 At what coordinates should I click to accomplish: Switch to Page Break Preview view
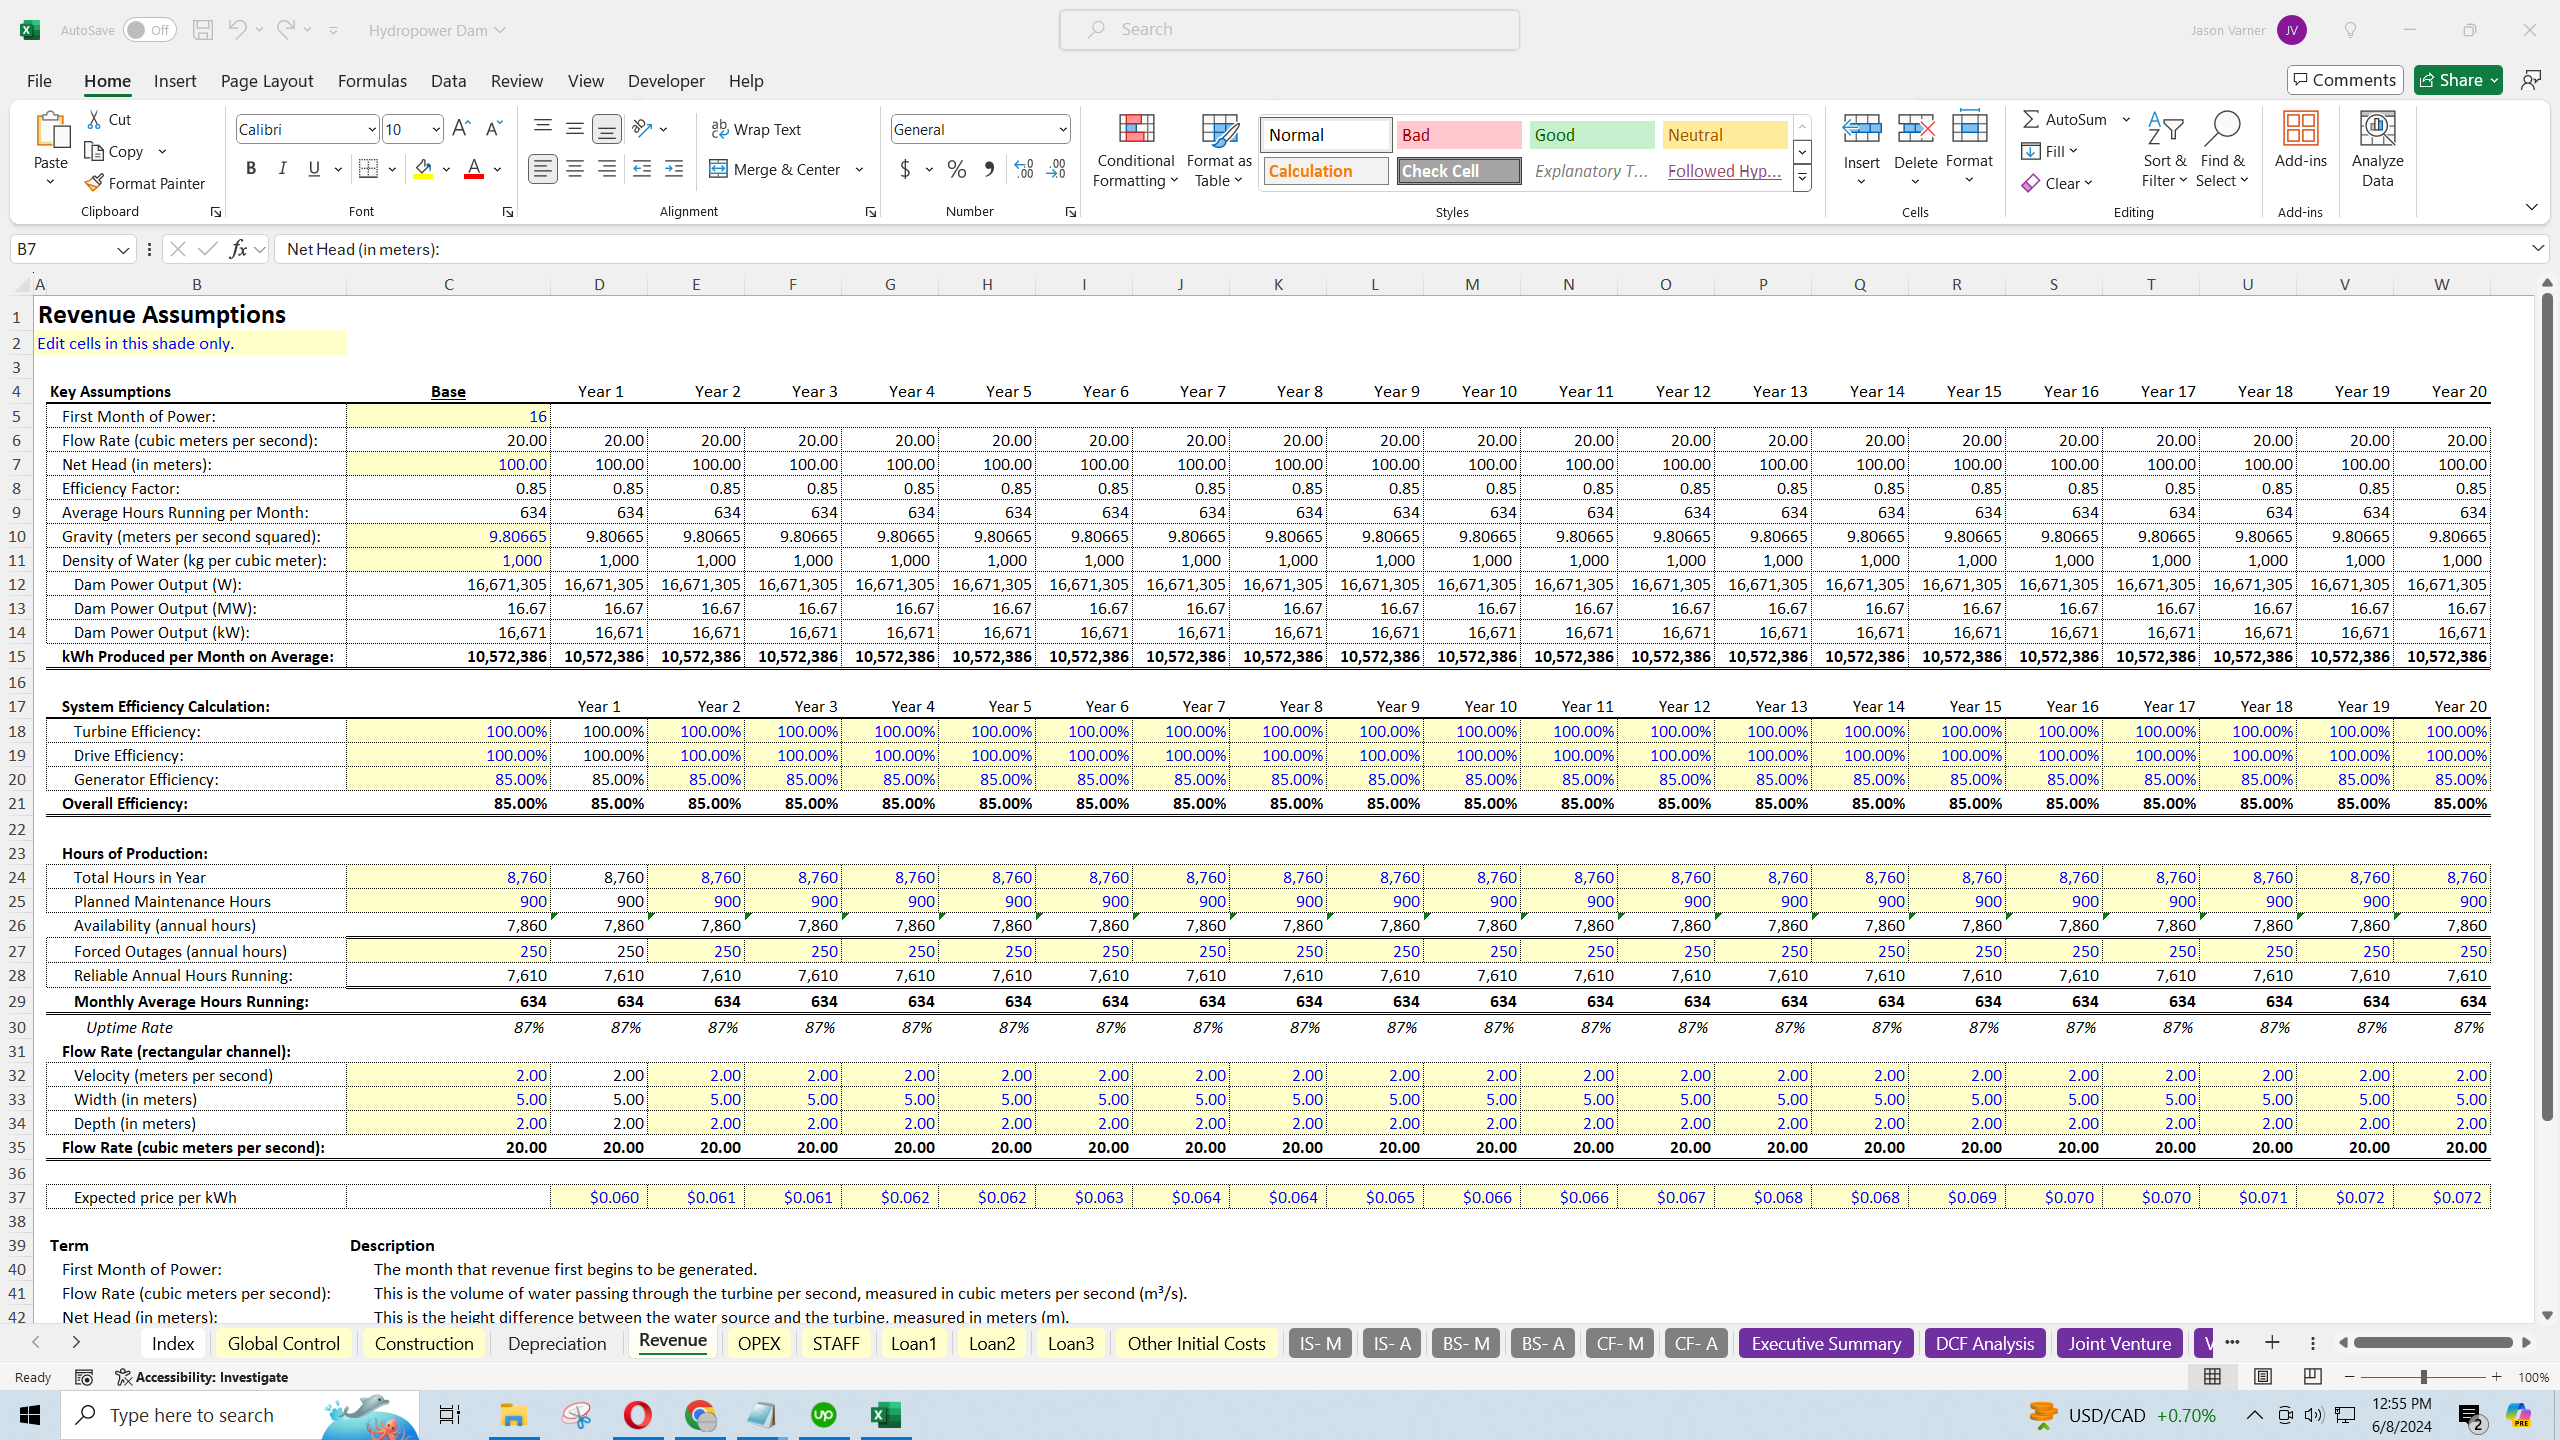2313,1377
